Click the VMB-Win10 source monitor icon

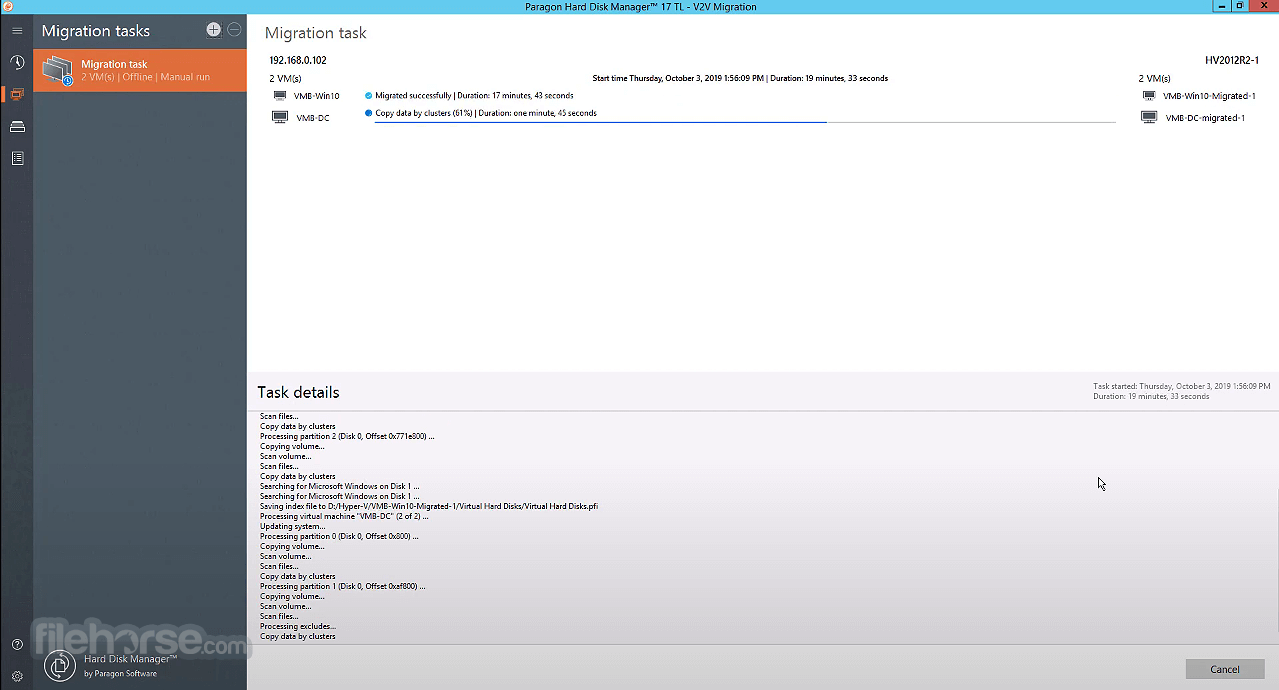click(x=280, y=96)
